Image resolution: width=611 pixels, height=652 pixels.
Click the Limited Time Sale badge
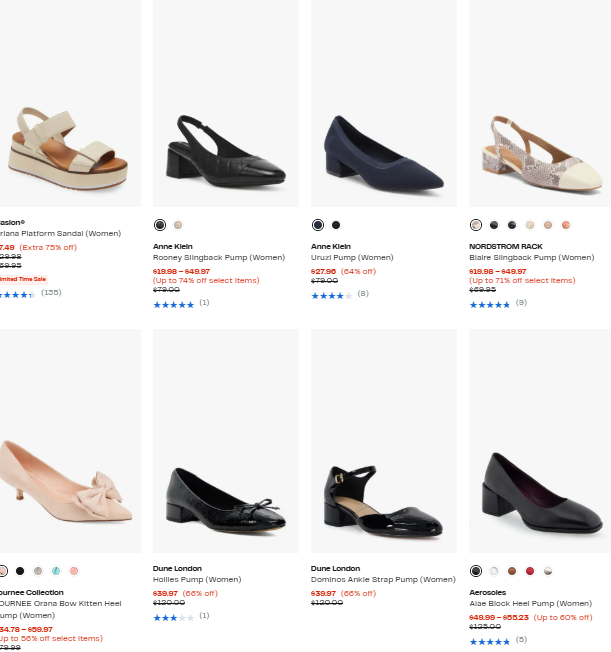click(x=22, y=279)
